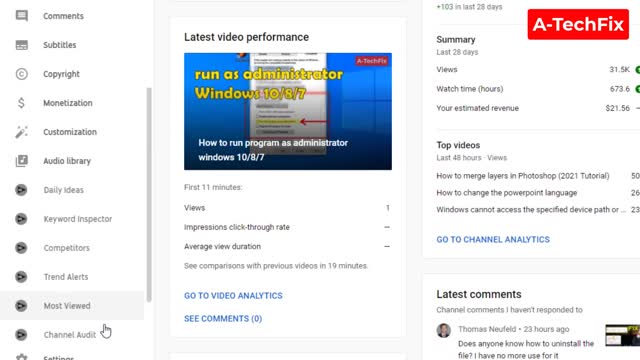The width and height of the screenshot is (640, 360).
Task: Click the Competitors round icon
Action: click(21, 248)
